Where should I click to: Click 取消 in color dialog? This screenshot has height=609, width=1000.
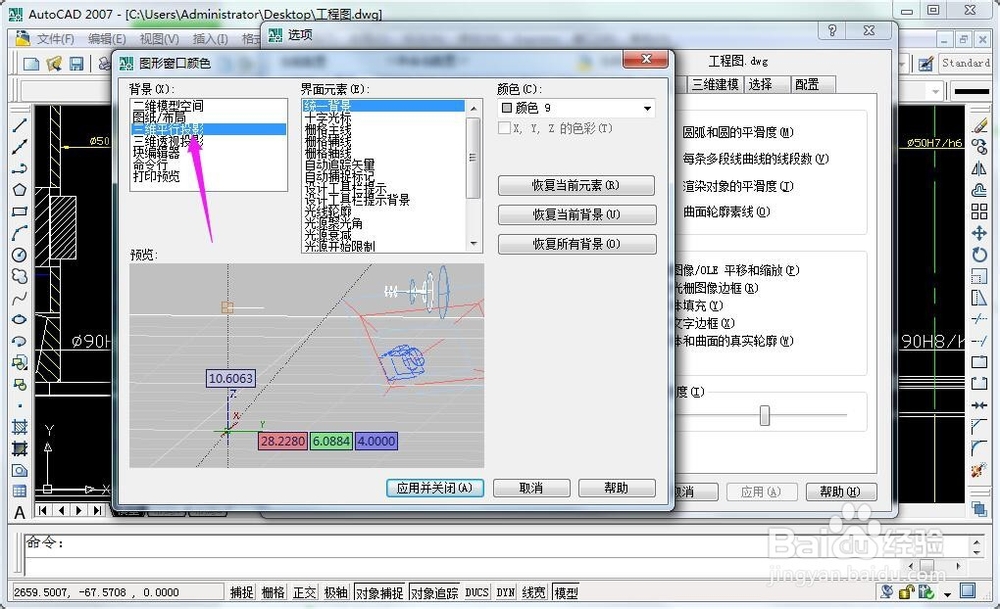point(531,488)
